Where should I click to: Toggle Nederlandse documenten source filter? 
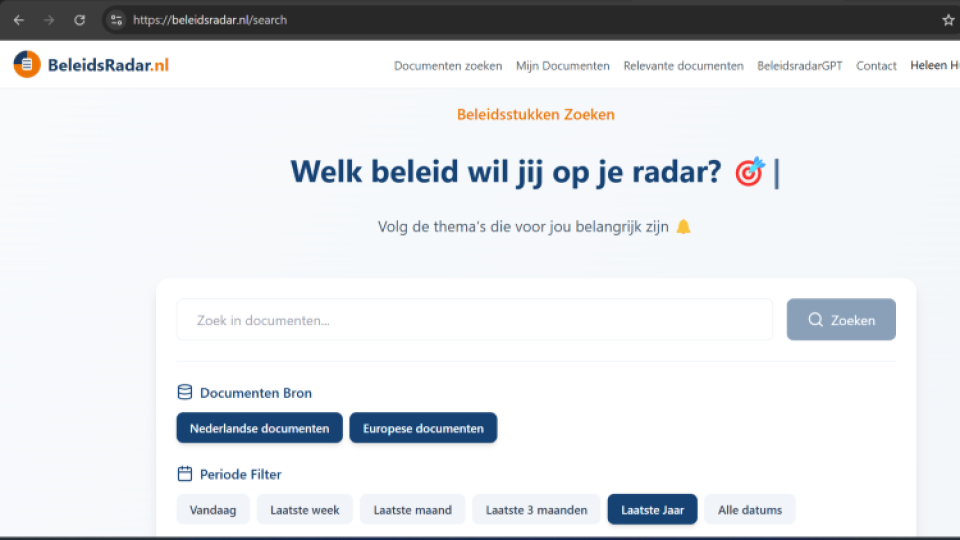(259, 428)
